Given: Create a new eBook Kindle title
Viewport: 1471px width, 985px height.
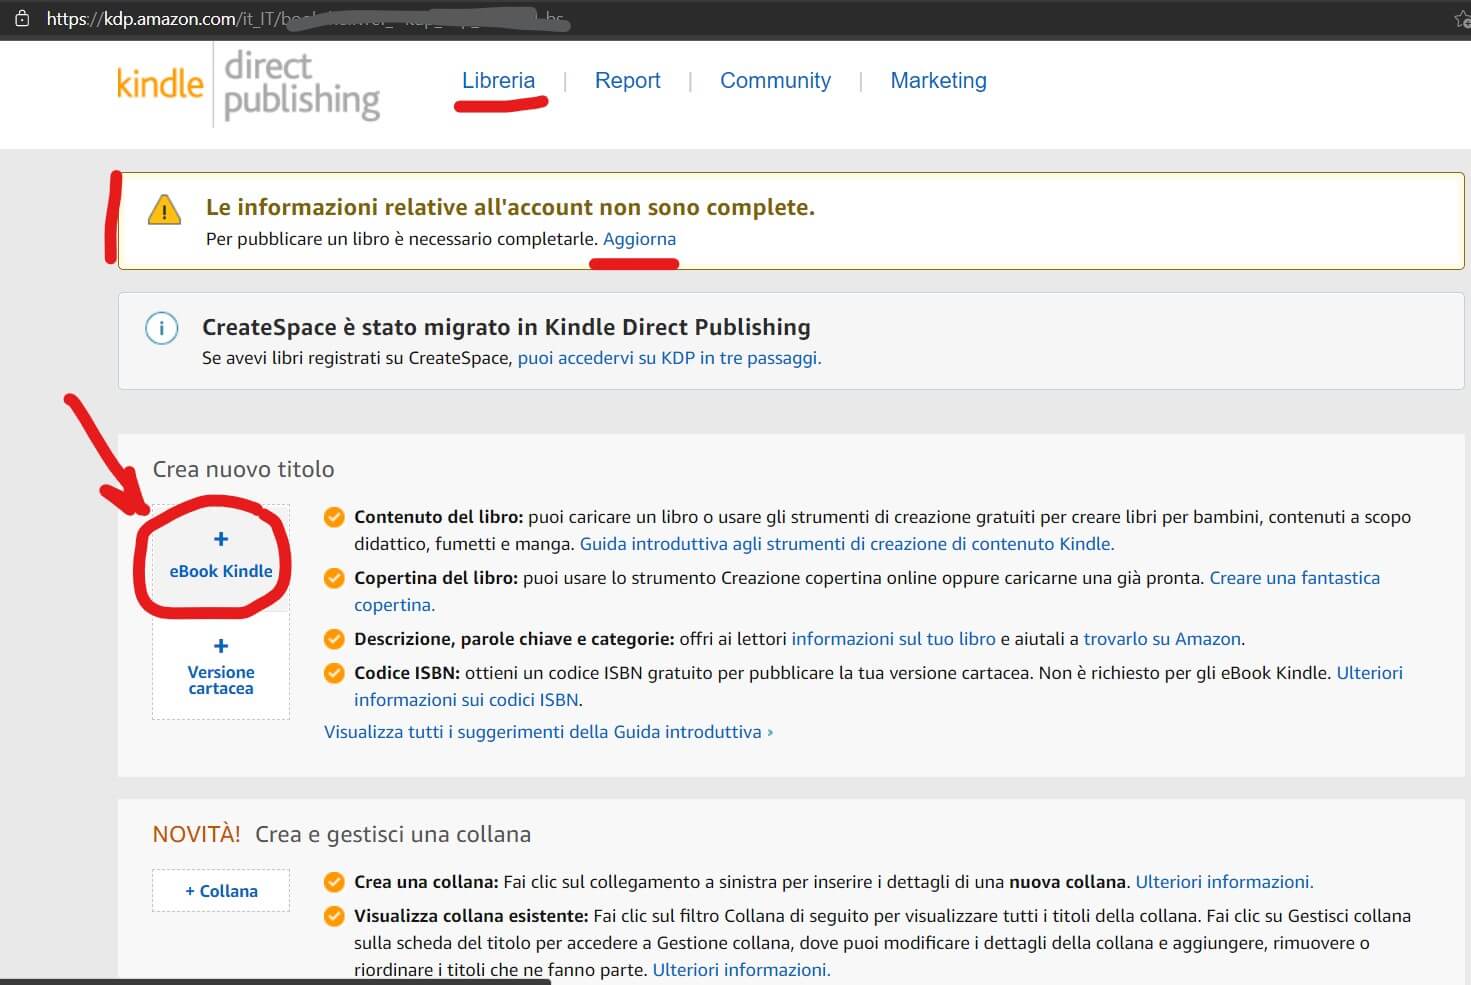Looking at the screenshot, I should point(221,570).
